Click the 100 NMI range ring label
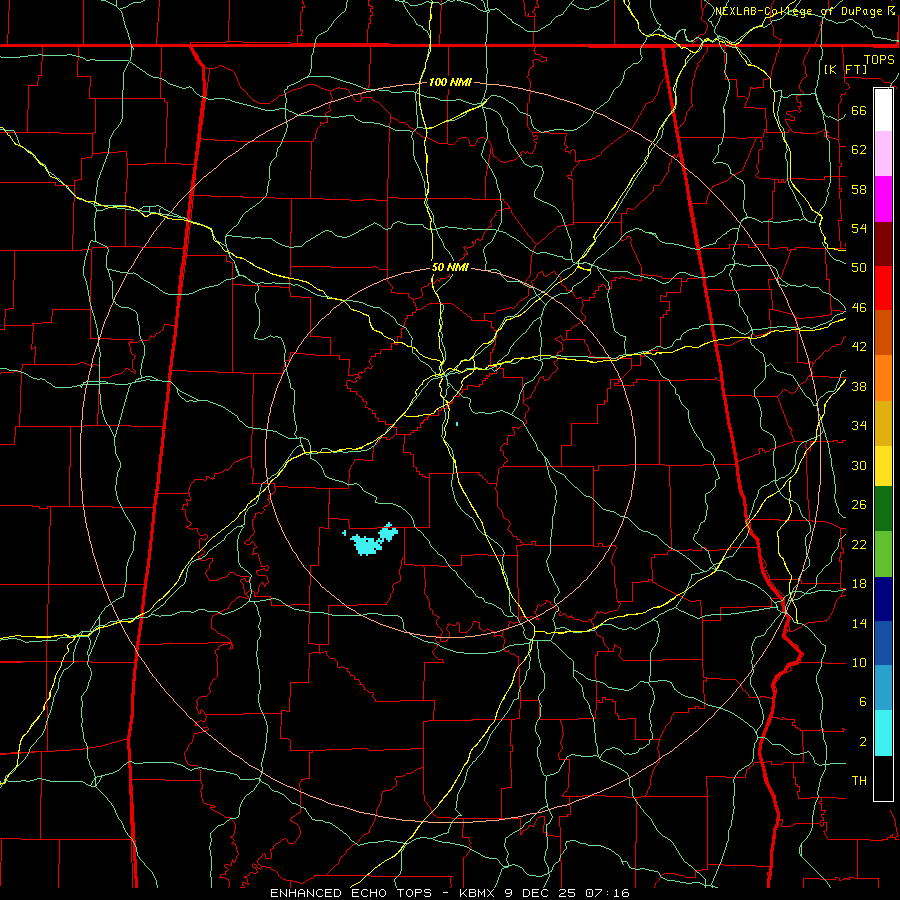Viewport: 900px width, 900px height. [x=450, y=82]
